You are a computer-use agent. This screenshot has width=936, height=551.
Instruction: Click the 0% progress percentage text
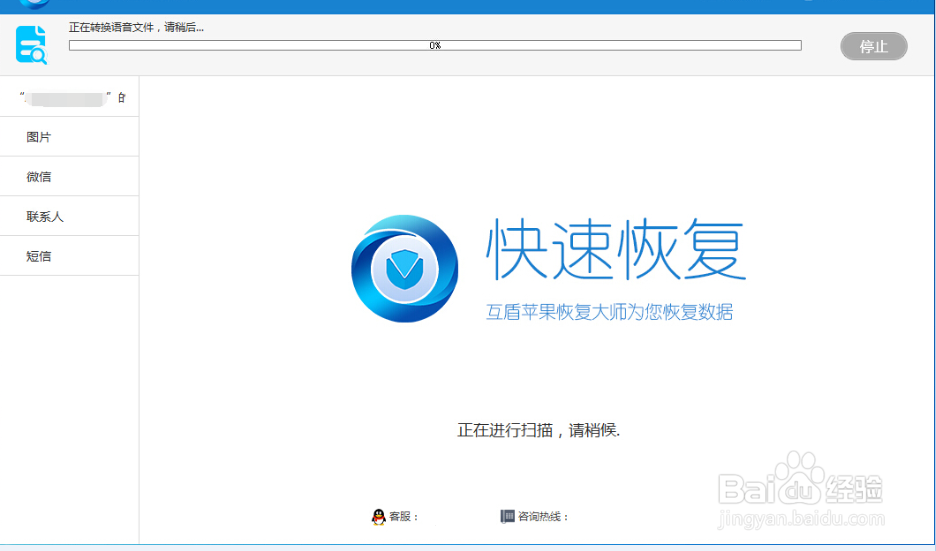click(x=435, y=45)
